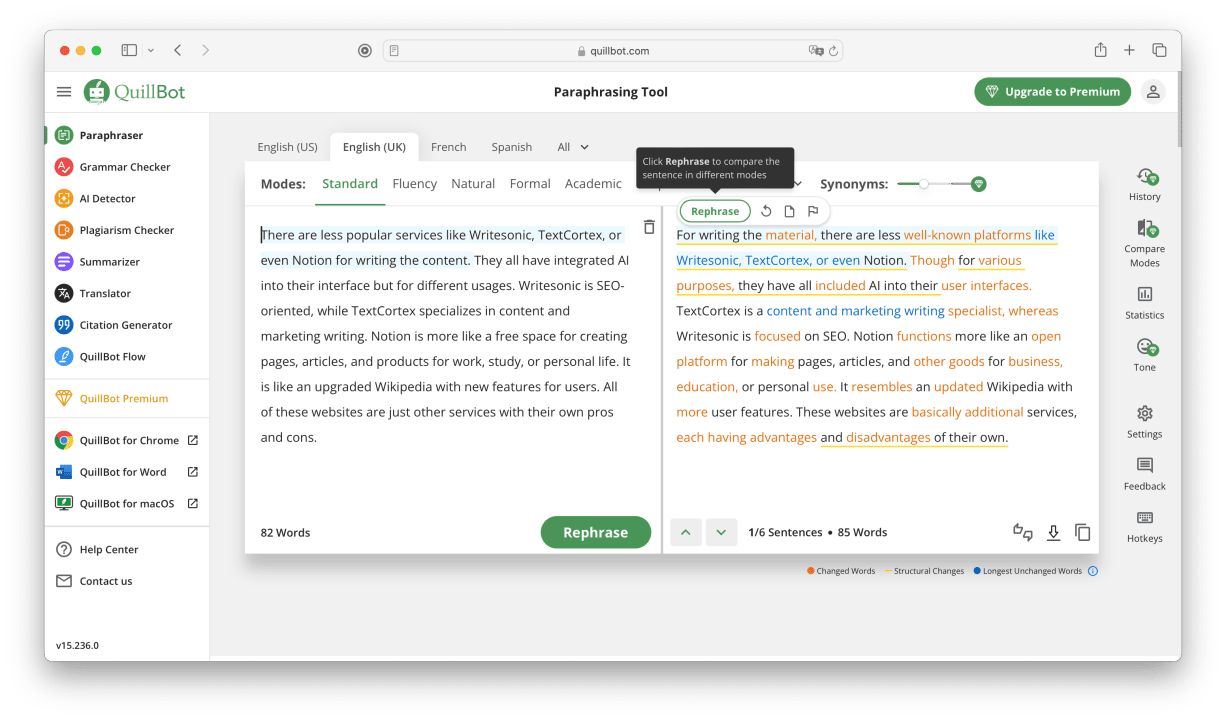
Task: Go to next sentence arrow
Action: point(721,533)
